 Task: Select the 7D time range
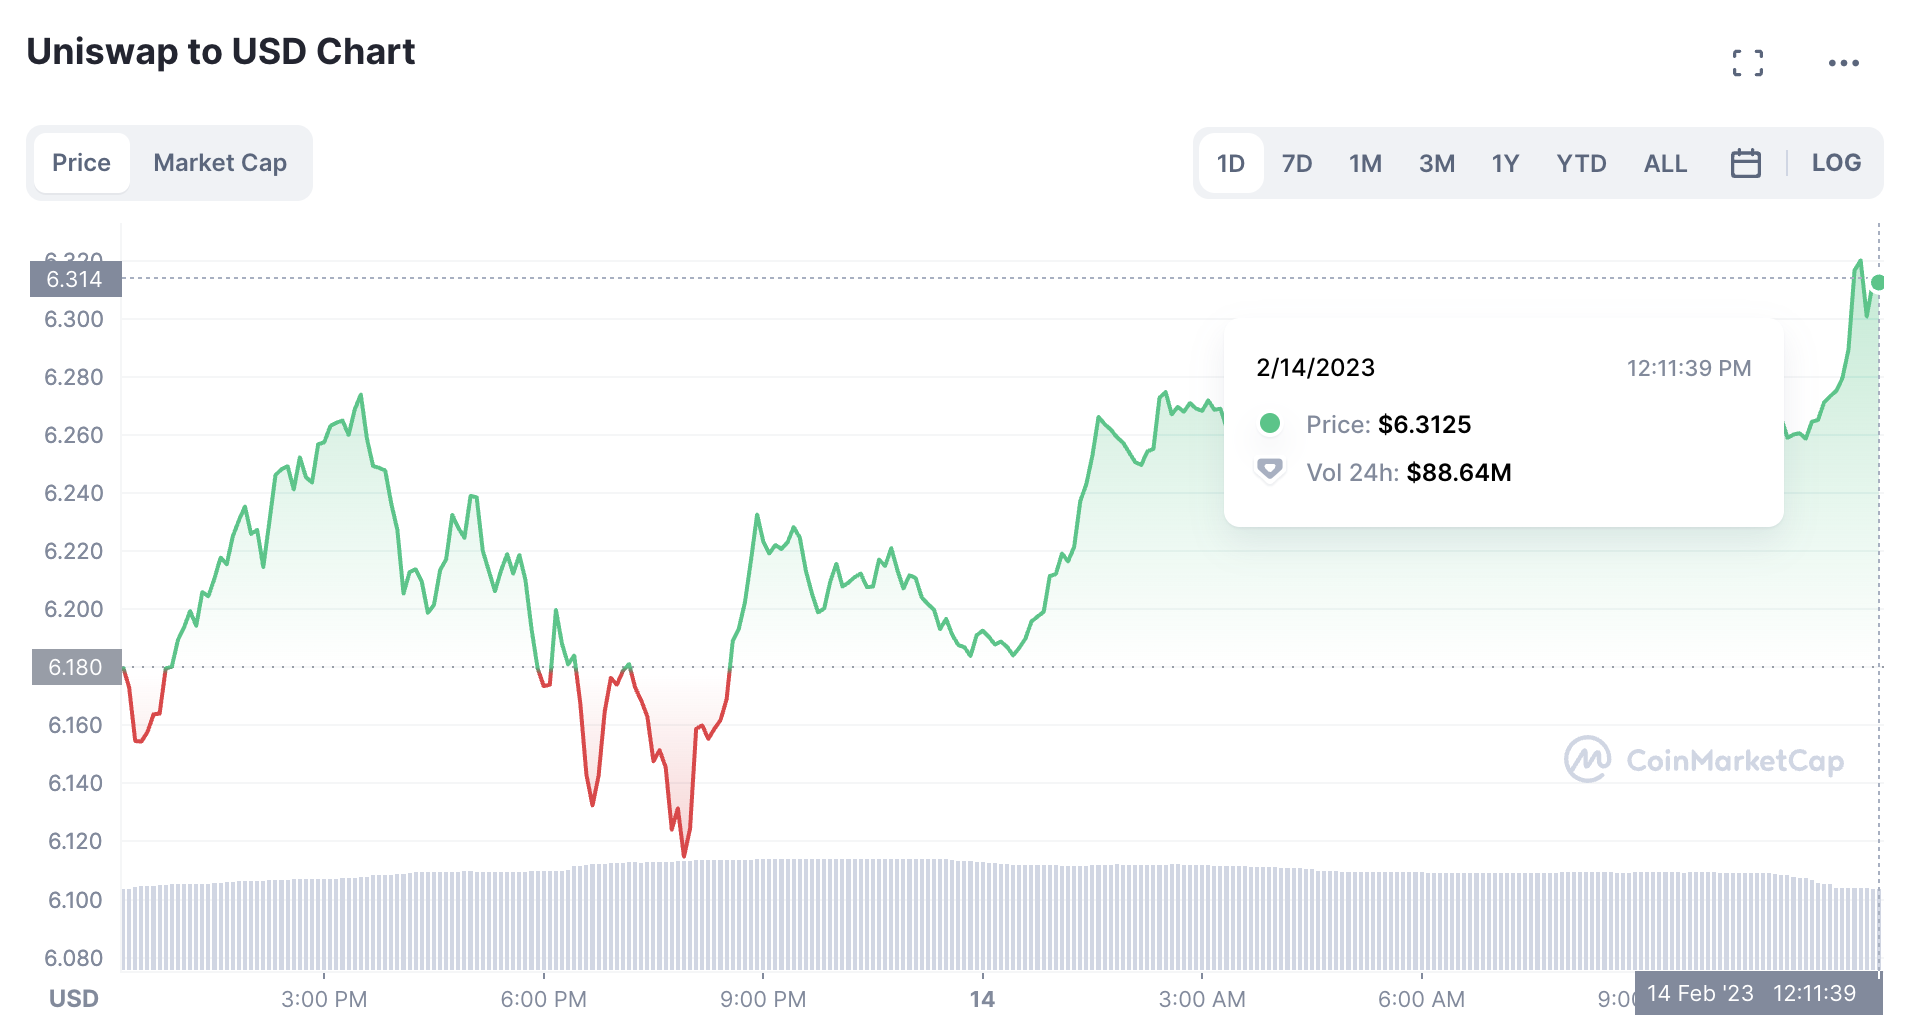point(1297,163)
